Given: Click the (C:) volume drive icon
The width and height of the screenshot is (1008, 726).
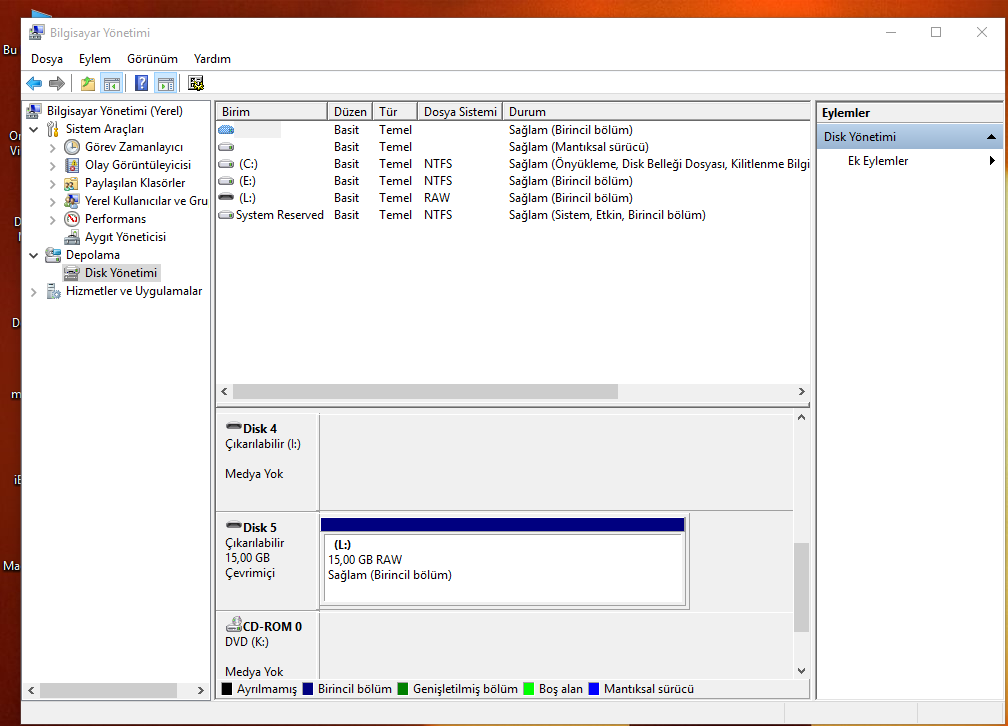Looking at the screenshot, I should (226, 164).
